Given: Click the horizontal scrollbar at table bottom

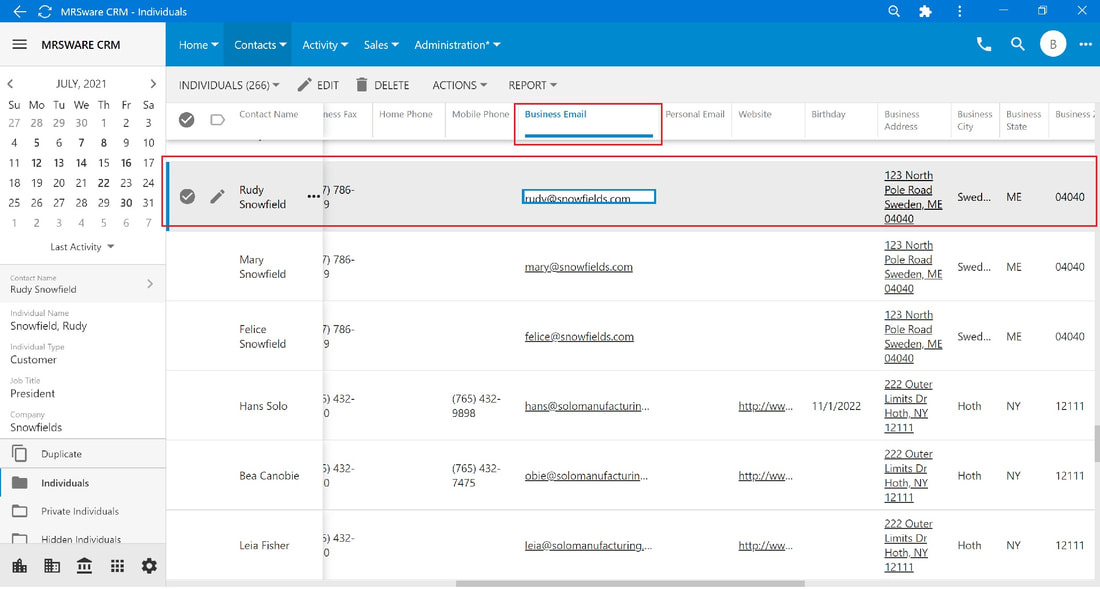Looking at the screenshot, I should pos(630,583).
